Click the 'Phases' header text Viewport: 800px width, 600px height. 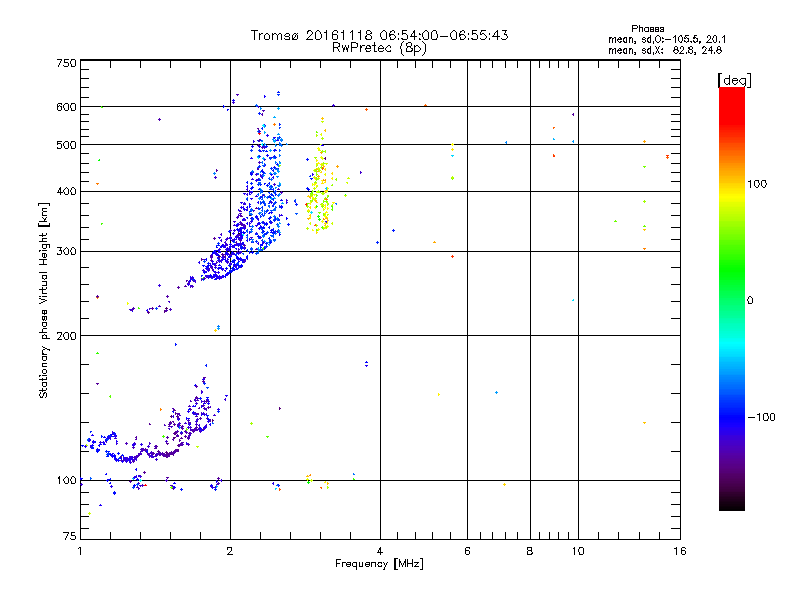(647, 29)
